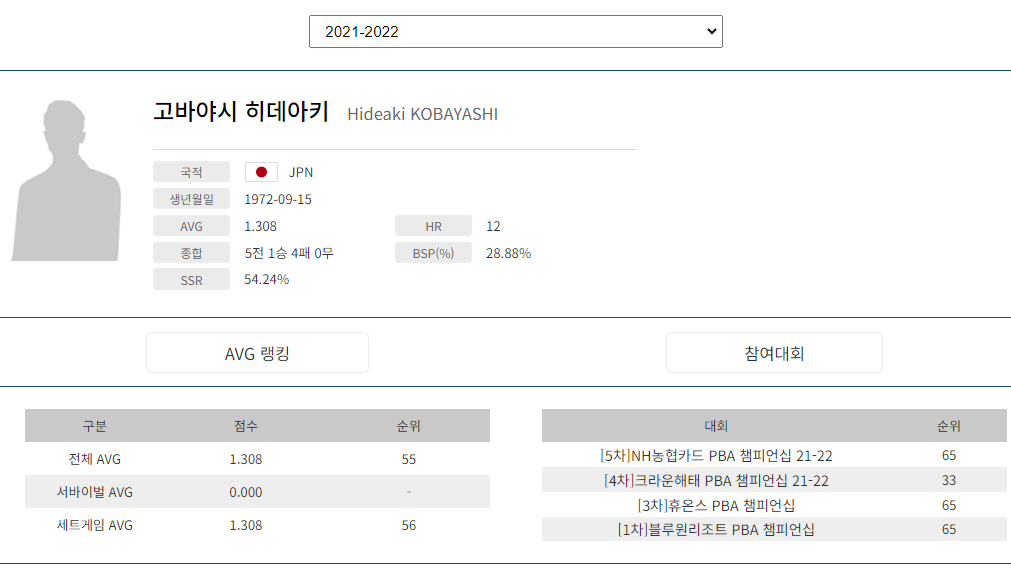Click the 0.000 서바이벌 score
1011x572 pixels.
[246, 492]
